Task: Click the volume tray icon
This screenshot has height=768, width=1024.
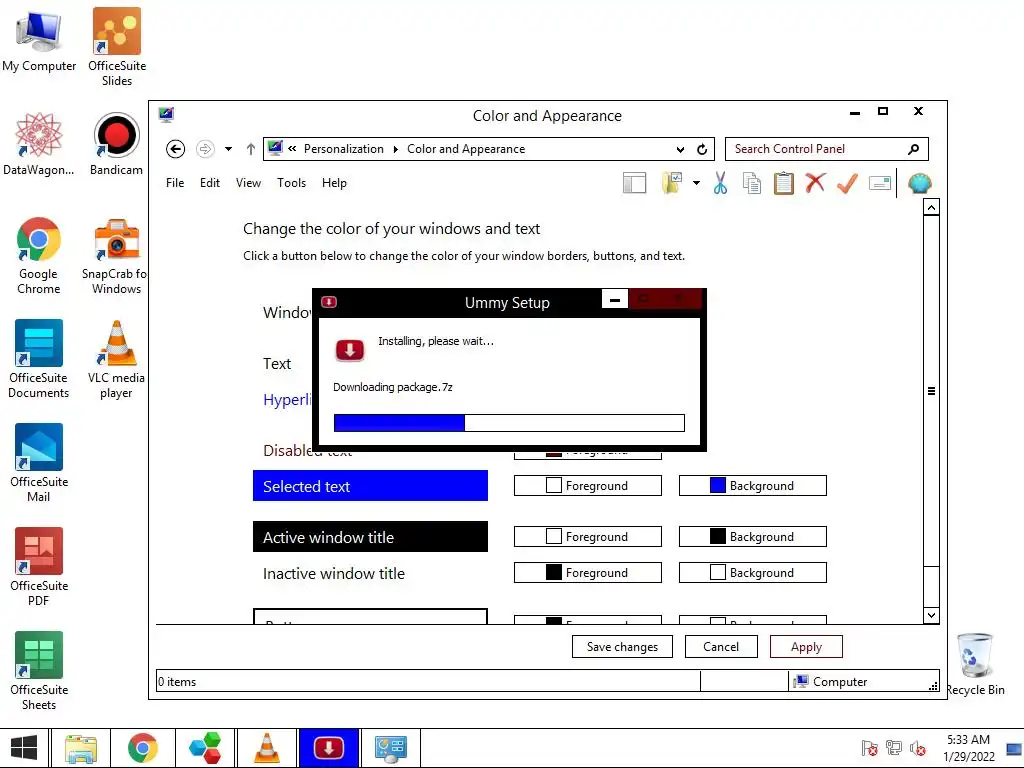Action: (918, 748)
